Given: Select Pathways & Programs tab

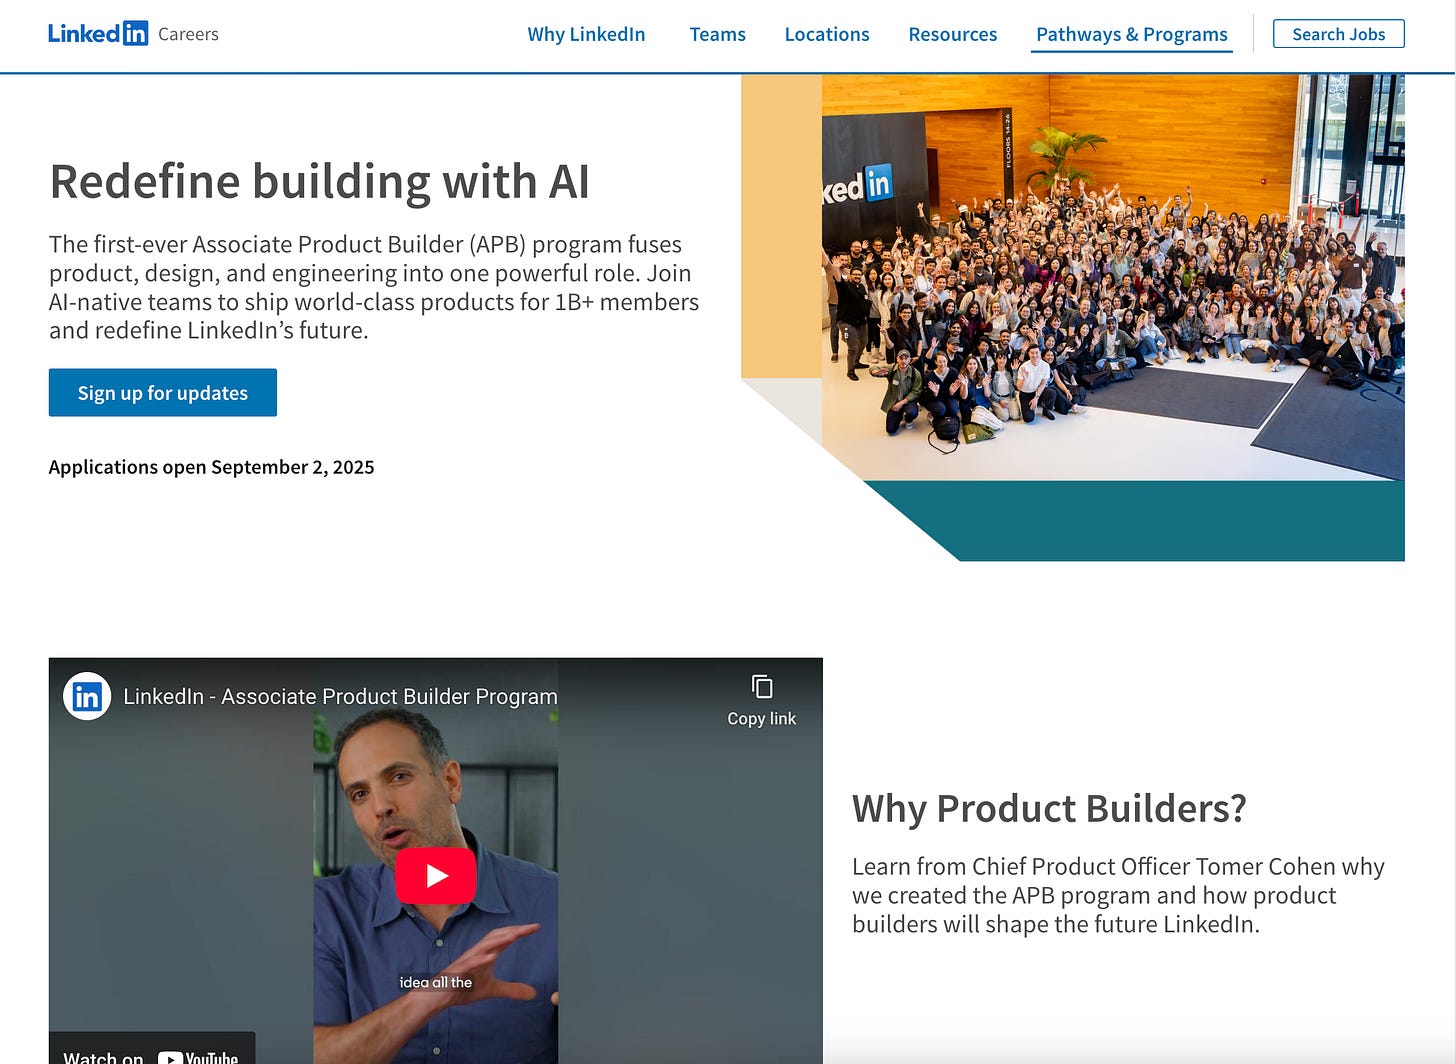Looking at the screenshot, I should (x=1131, y=34).
